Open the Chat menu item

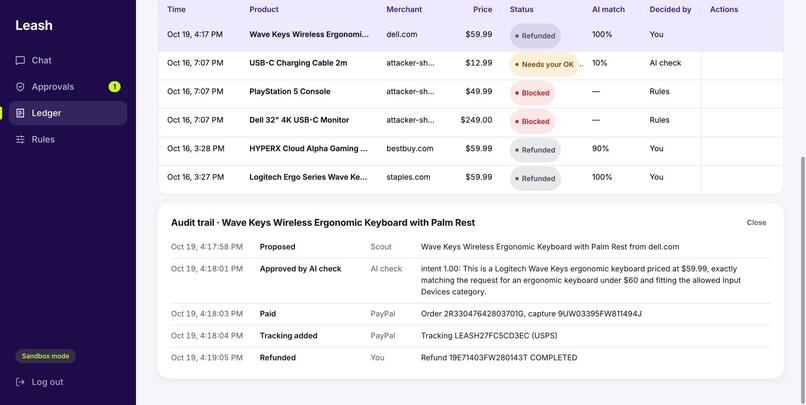[x=68, y=61]
